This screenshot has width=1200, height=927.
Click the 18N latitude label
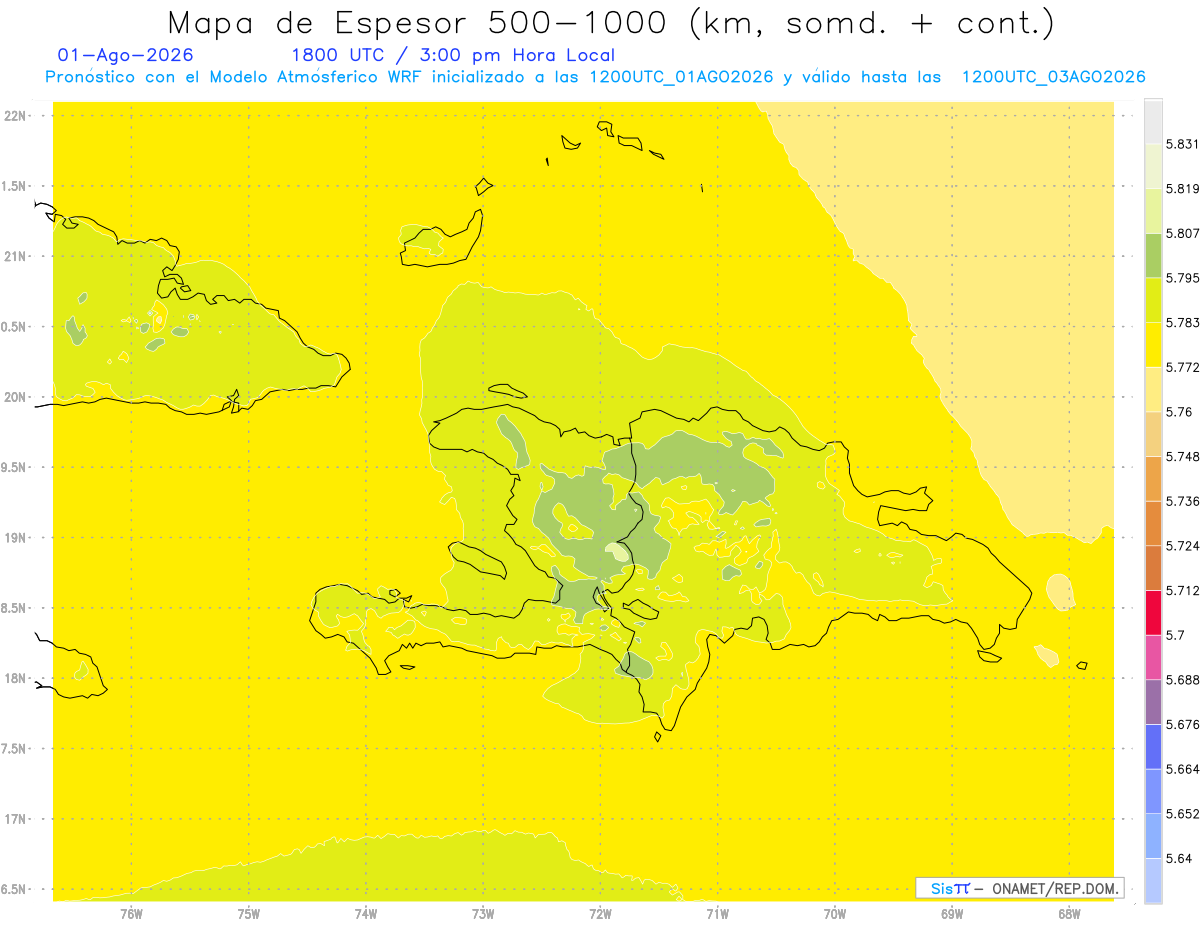click(16, 678)
